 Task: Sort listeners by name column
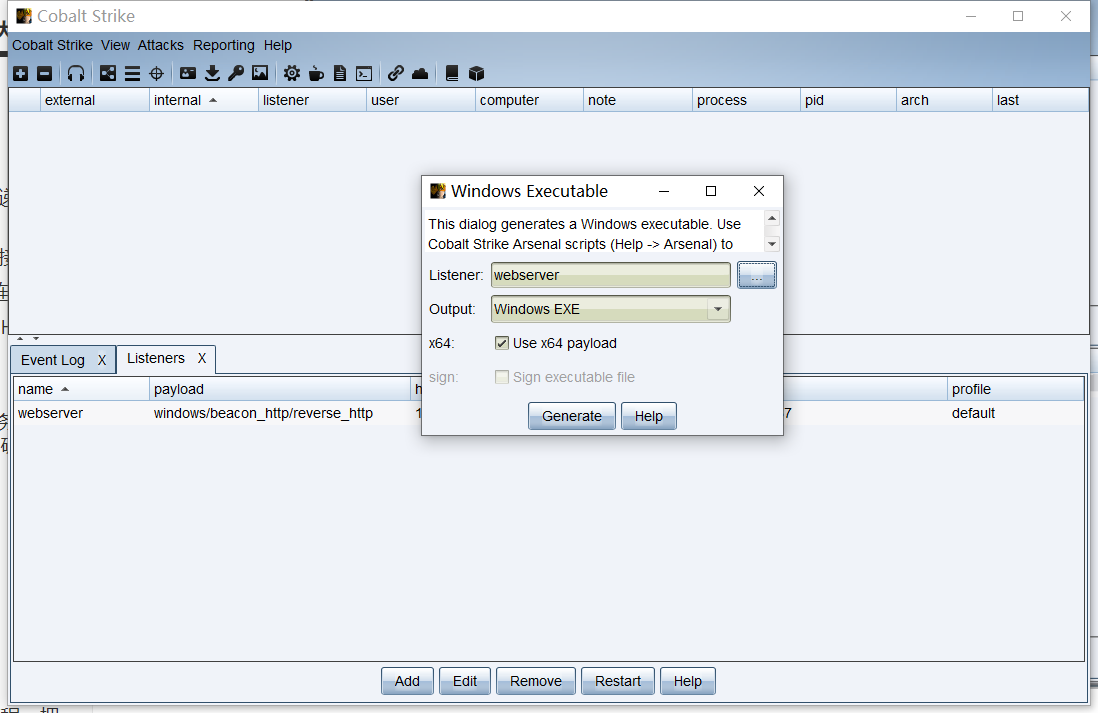pyautogui.click(x=81, y=389)
